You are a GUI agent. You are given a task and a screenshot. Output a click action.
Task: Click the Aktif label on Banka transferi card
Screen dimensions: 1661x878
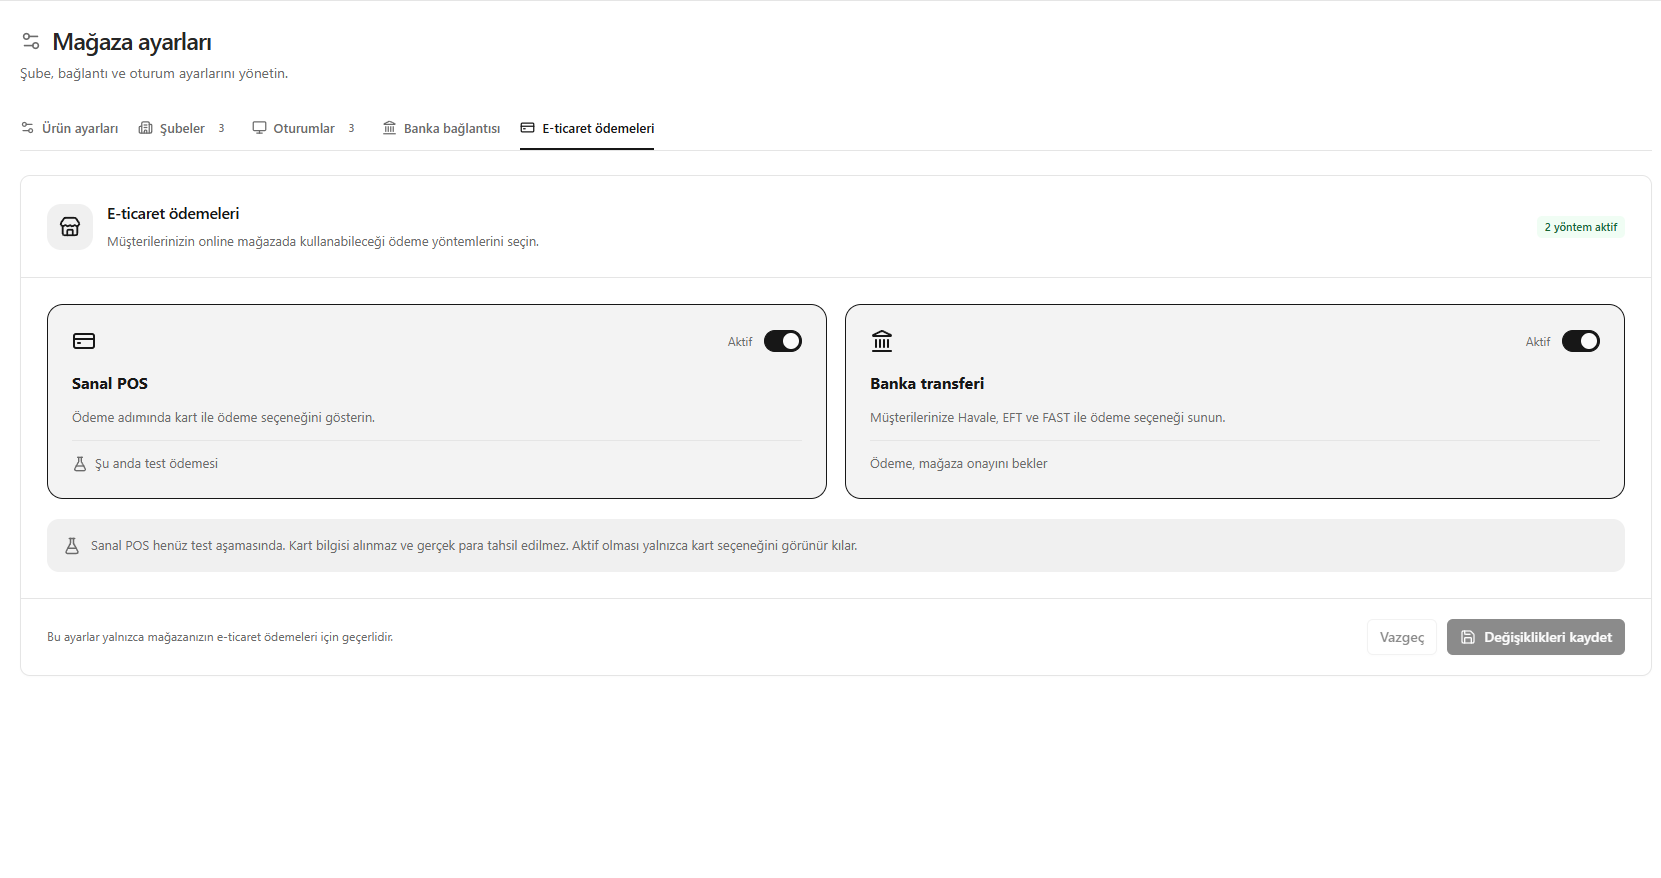tap(1538, 342)
